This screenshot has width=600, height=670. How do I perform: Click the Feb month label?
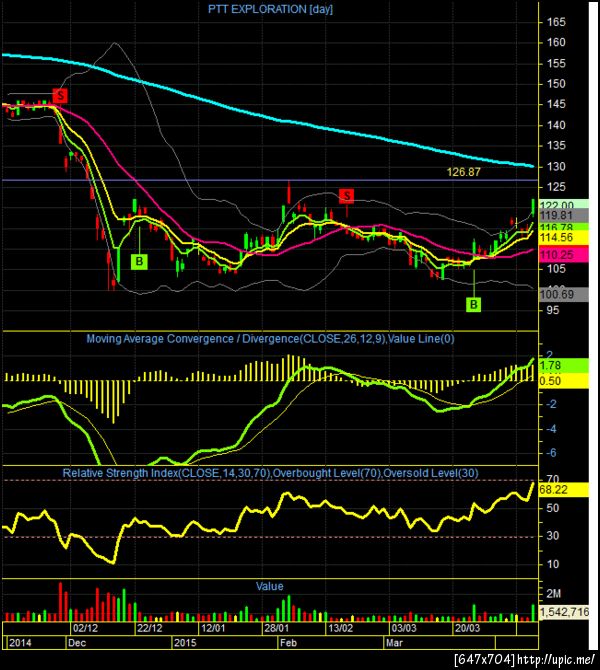pyautogui.click(x=288, y=643)
